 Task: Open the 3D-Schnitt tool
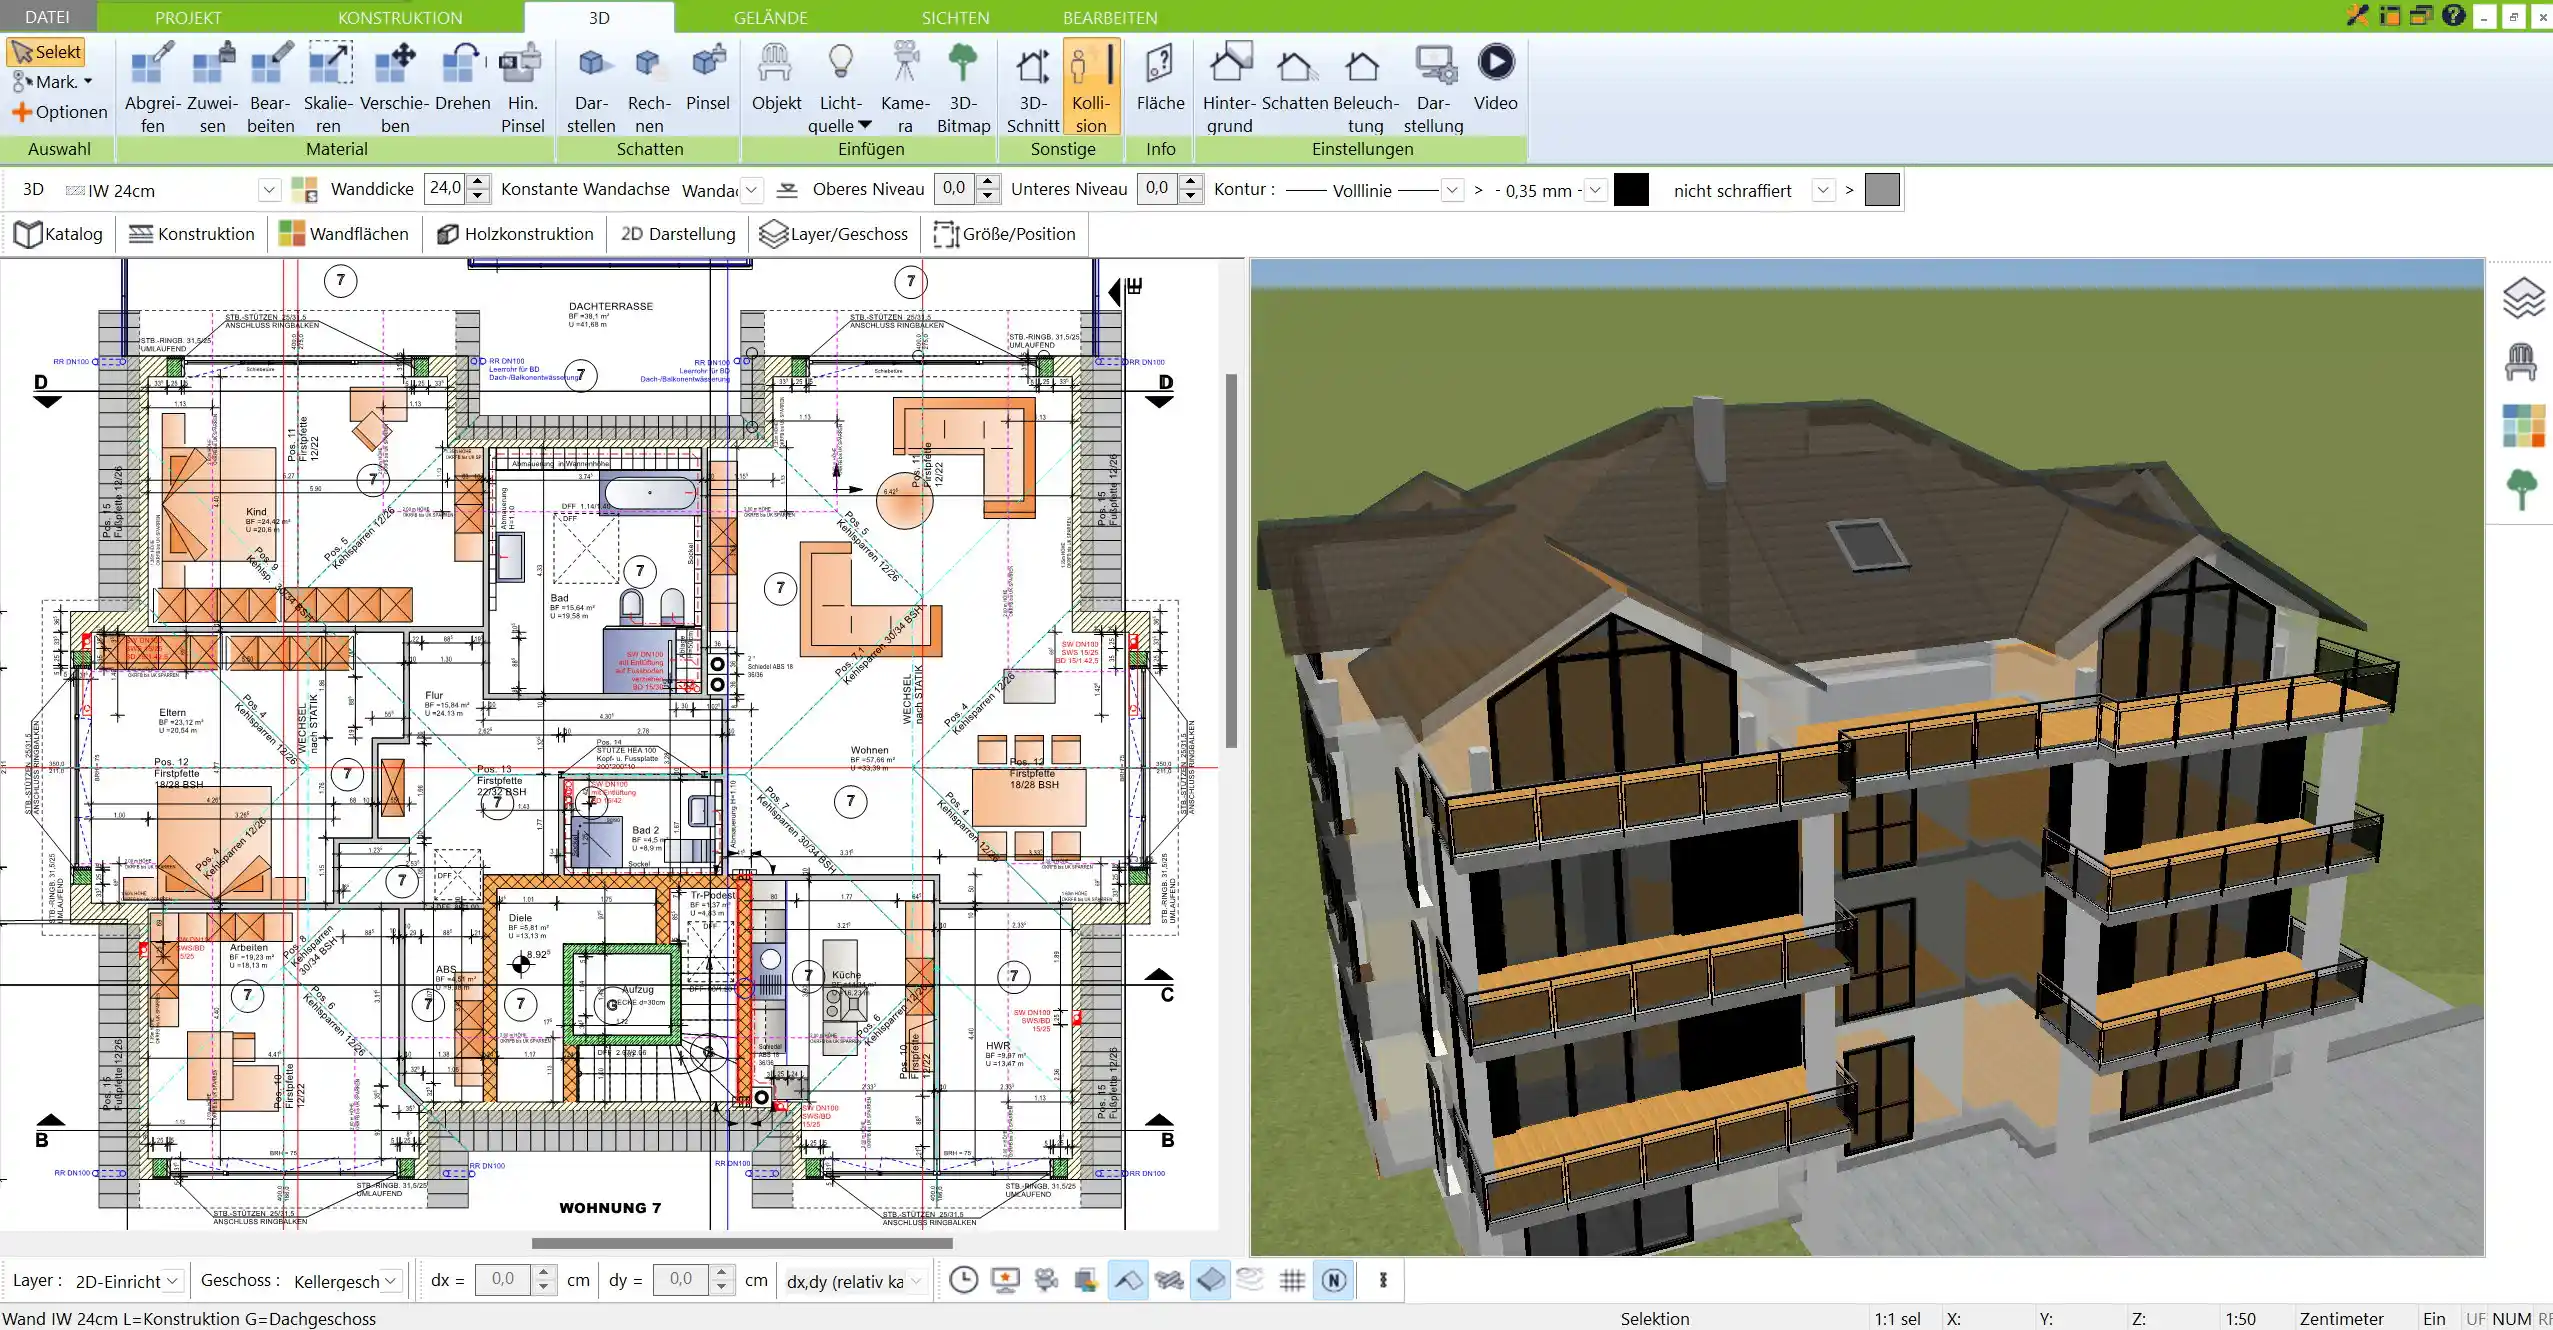pyautogui.click(x=1031, y=85)
